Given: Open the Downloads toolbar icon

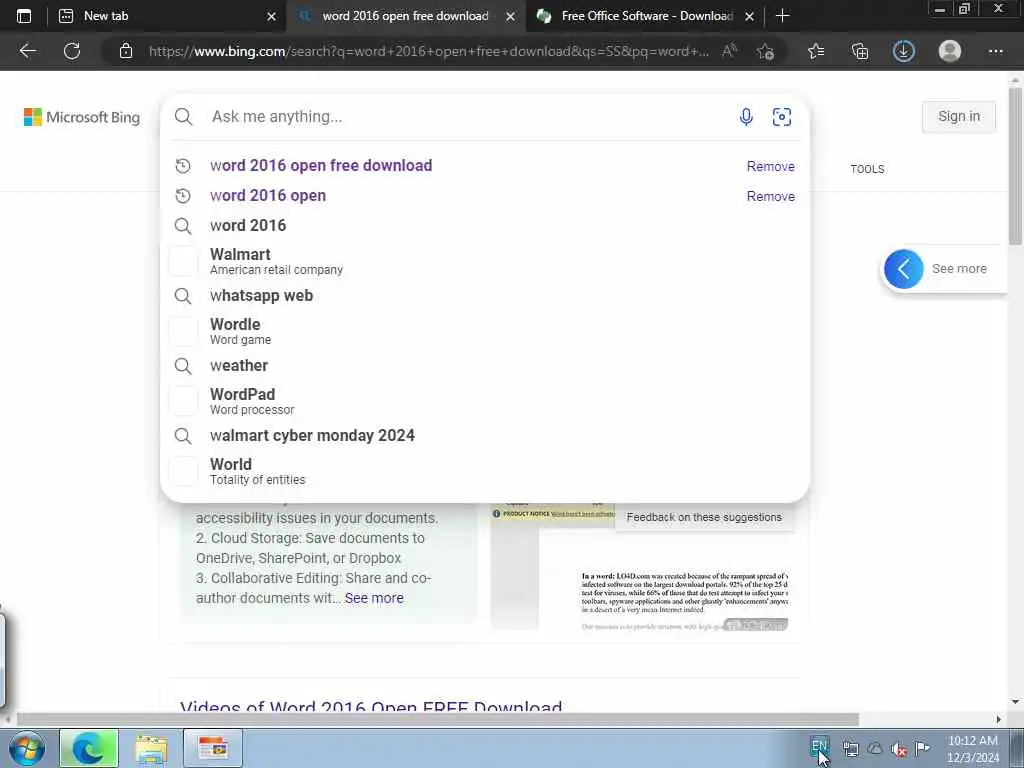Looking at the screenshot, I should coord(904,51).
